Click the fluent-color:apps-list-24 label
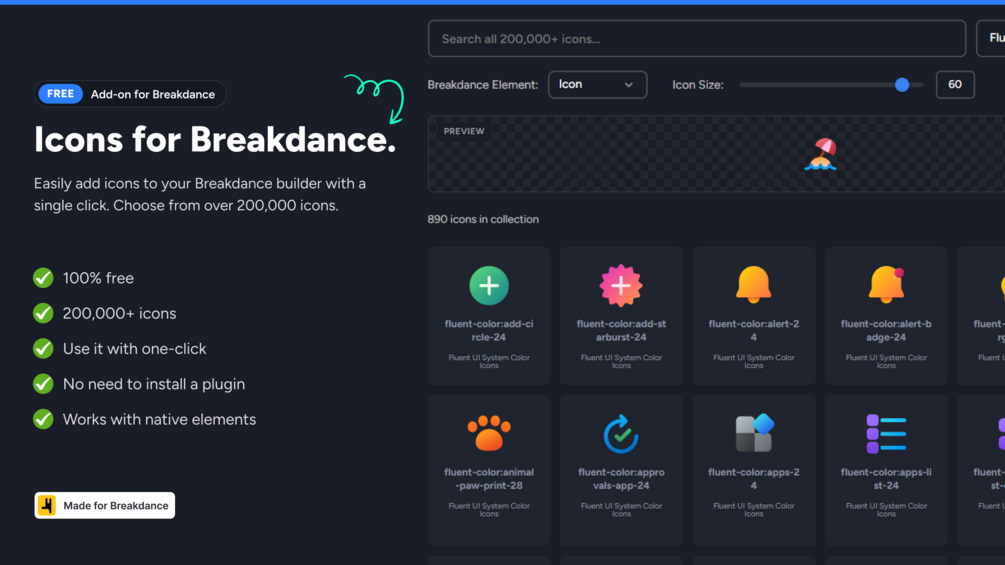This screenshot has height=565, width=1005. coord(886,479)
